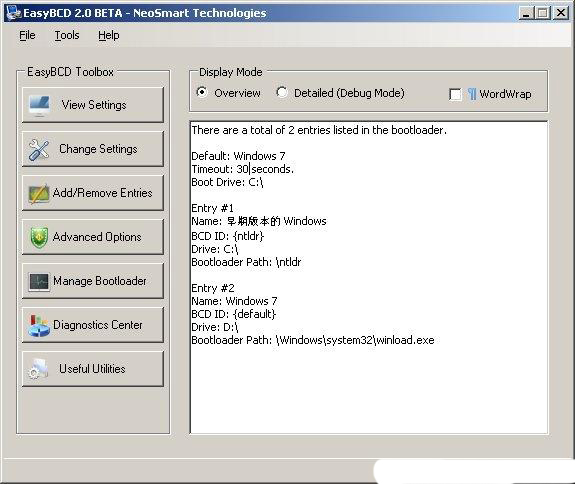This screenshot has width=575, height=484.
Task: Show Advanced Options
Action: (x=93, y=237)
